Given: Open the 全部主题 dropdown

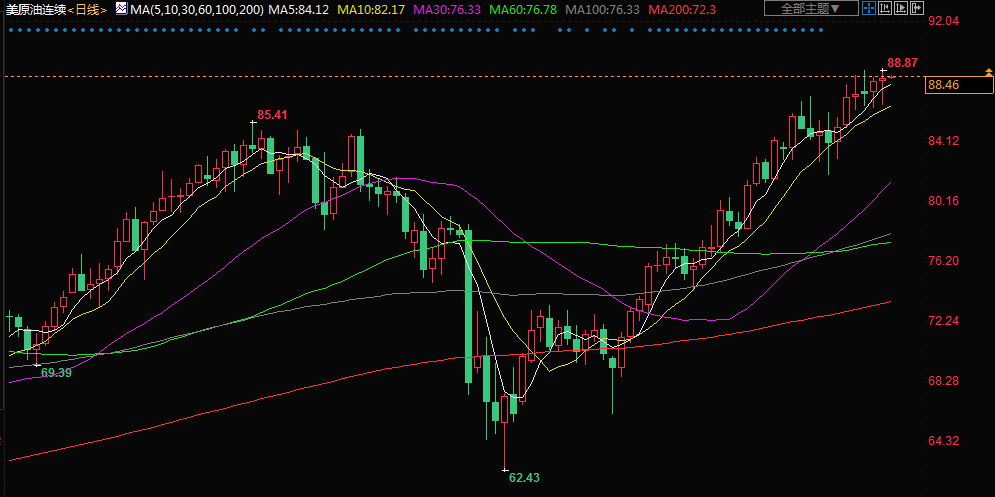Looking at the screenshot, I should pyautogui.click(x=810, y=9).
